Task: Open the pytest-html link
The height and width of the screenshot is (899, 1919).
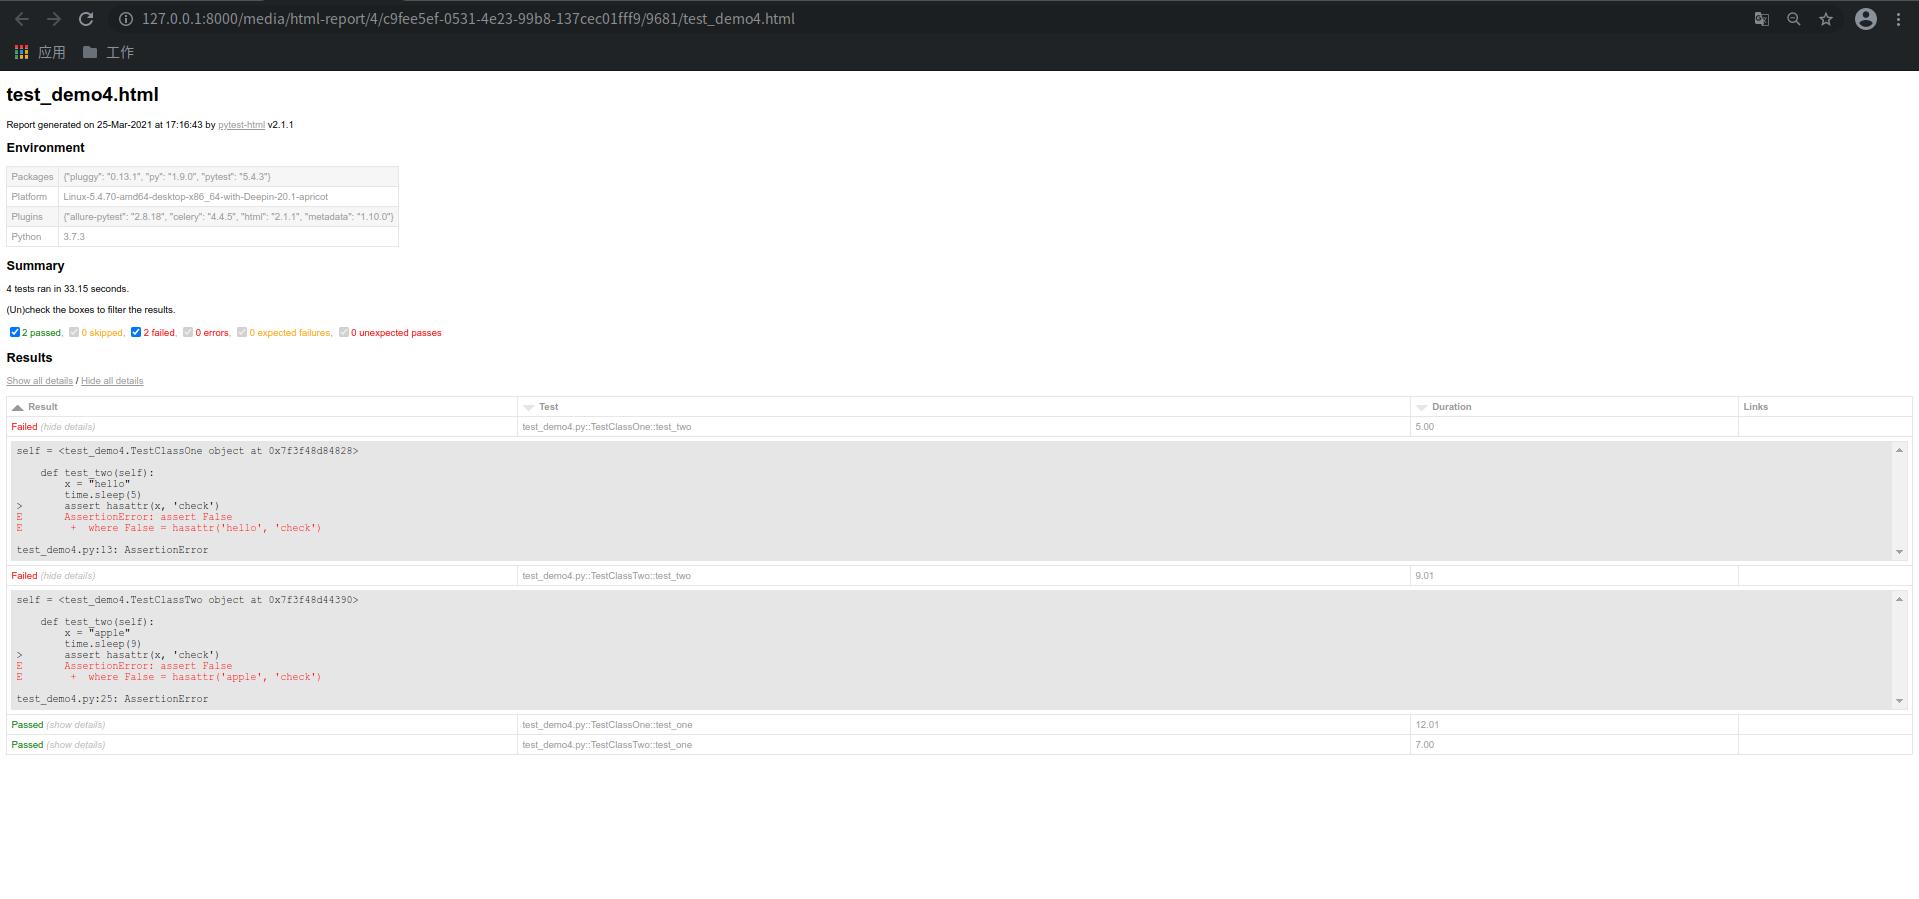Action: point(241,125)
